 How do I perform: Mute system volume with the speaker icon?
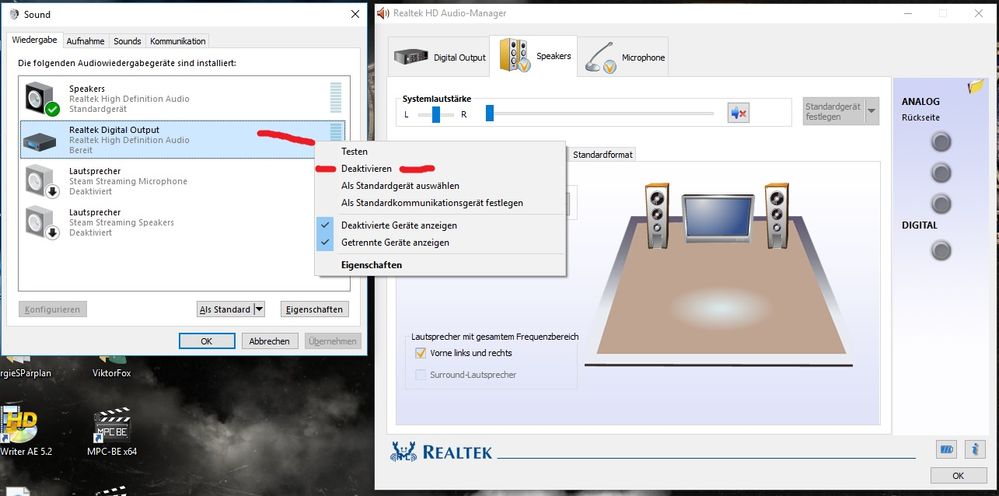[x=738, y=113]
